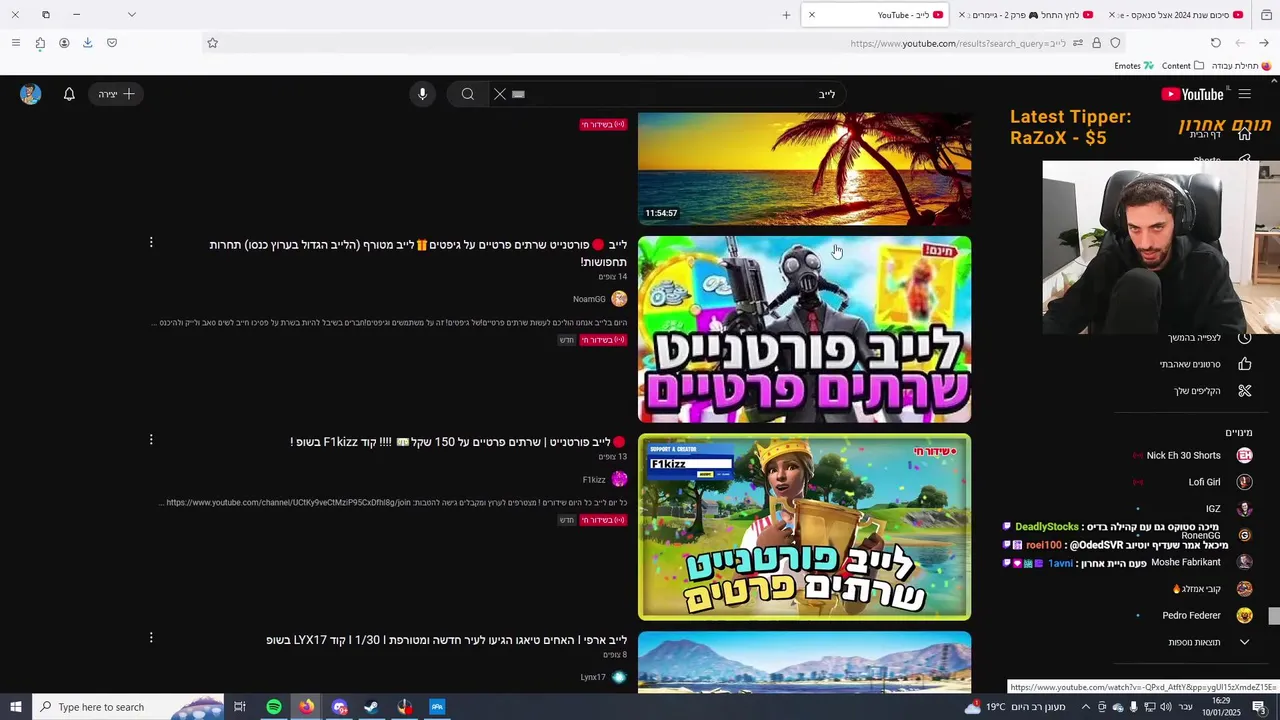Open the on-screen keyboard in search box
Image resolution: width=1280 pixels, height=720 pixels.
(518, 94)
